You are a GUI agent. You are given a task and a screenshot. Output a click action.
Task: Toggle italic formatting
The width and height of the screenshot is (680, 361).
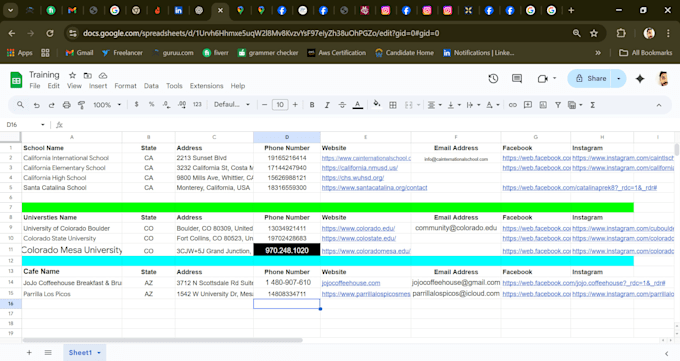(x=327, y=105)
